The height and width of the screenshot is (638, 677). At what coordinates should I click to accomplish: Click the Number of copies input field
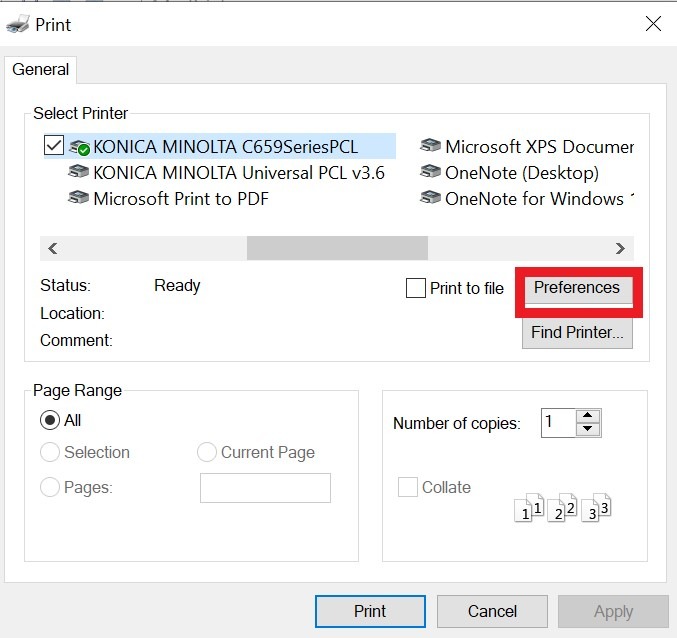coord(557,422)
